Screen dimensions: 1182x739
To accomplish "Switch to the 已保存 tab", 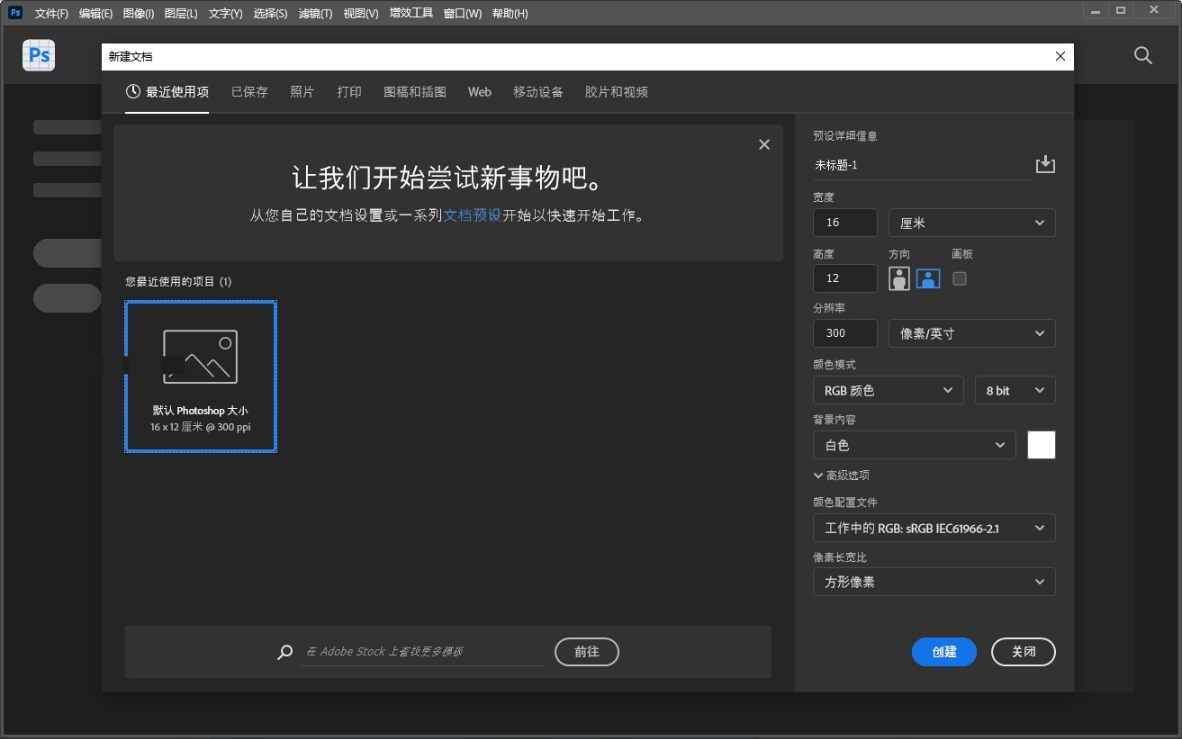I will click(250, 91).
